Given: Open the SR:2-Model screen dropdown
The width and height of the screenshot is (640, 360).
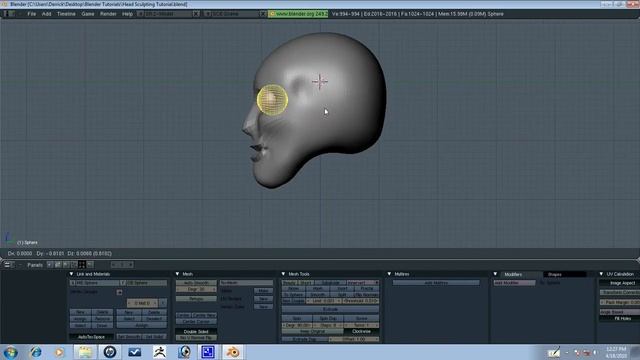Looking at the screenshot, I should coord(140,14).
